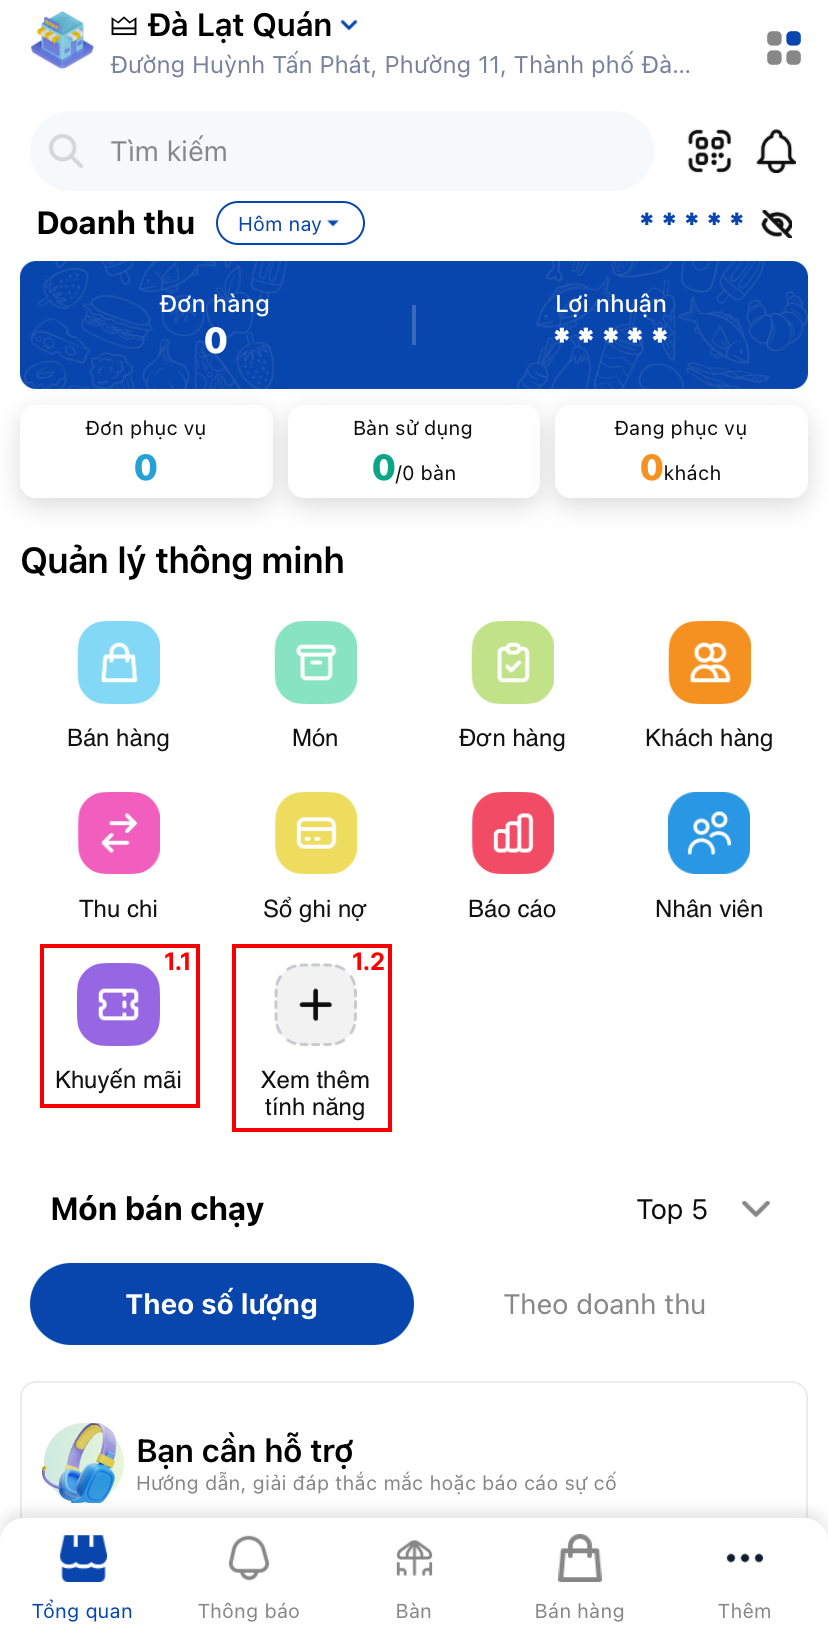Open the Báo cáo reports icon
The height and width of the screenshot is (1628, 828).
[513, 833]
